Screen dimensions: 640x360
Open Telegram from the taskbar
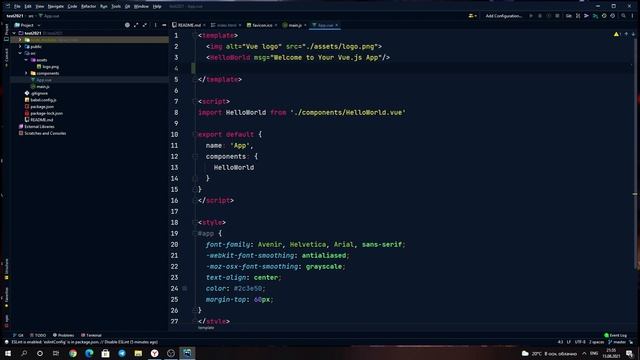[122, 353]
